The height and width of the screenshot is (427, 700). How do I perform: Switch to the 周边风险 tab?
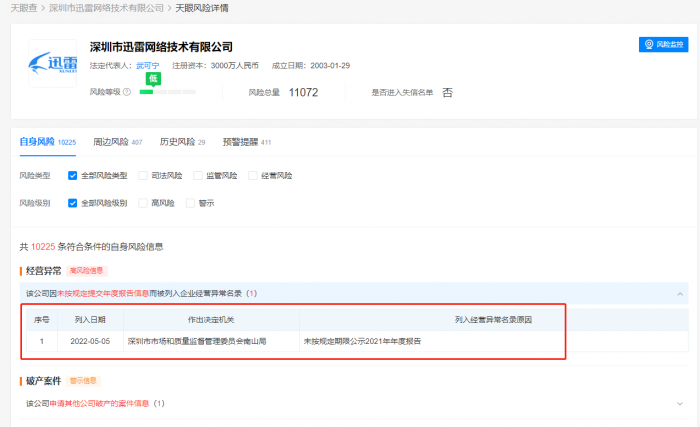click(110, 142)
